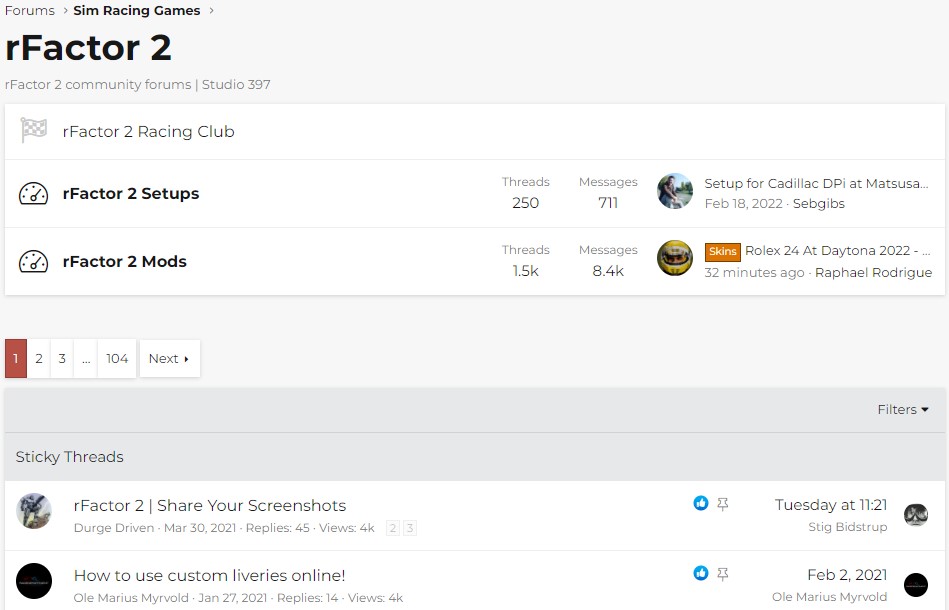Go to the Next page of threads

tap(169, 358)
